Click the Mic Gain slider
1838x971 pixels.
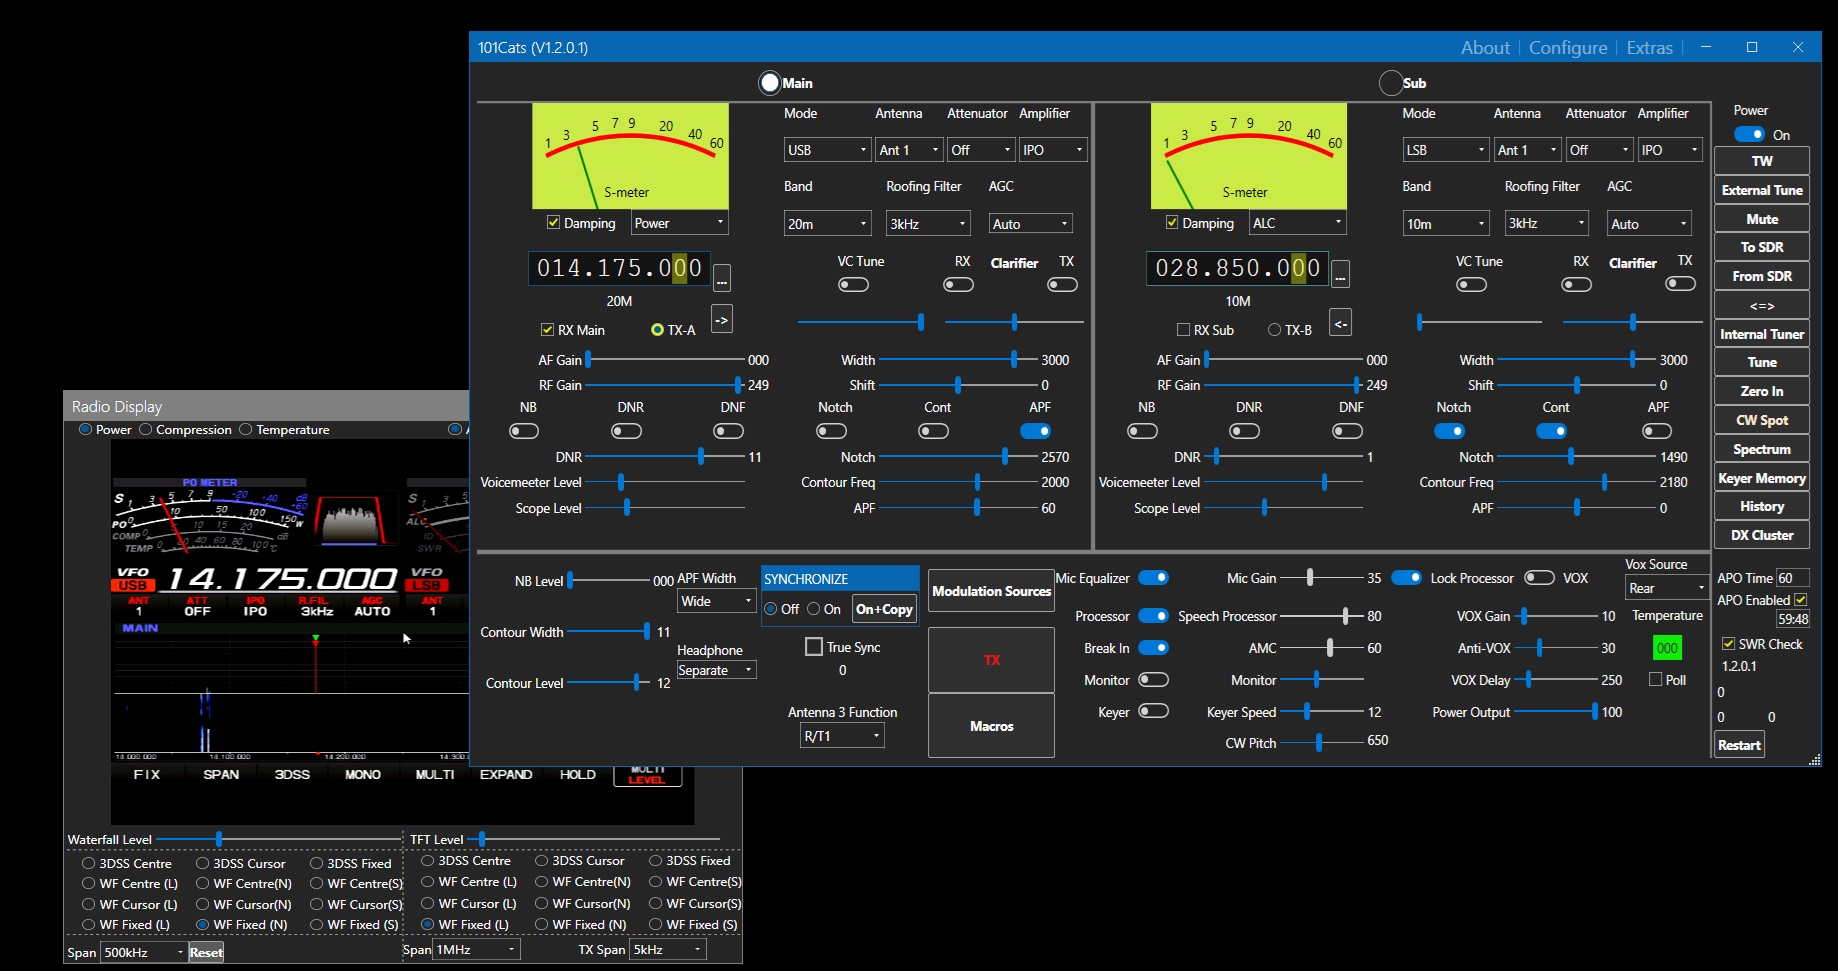(1322, 578)
